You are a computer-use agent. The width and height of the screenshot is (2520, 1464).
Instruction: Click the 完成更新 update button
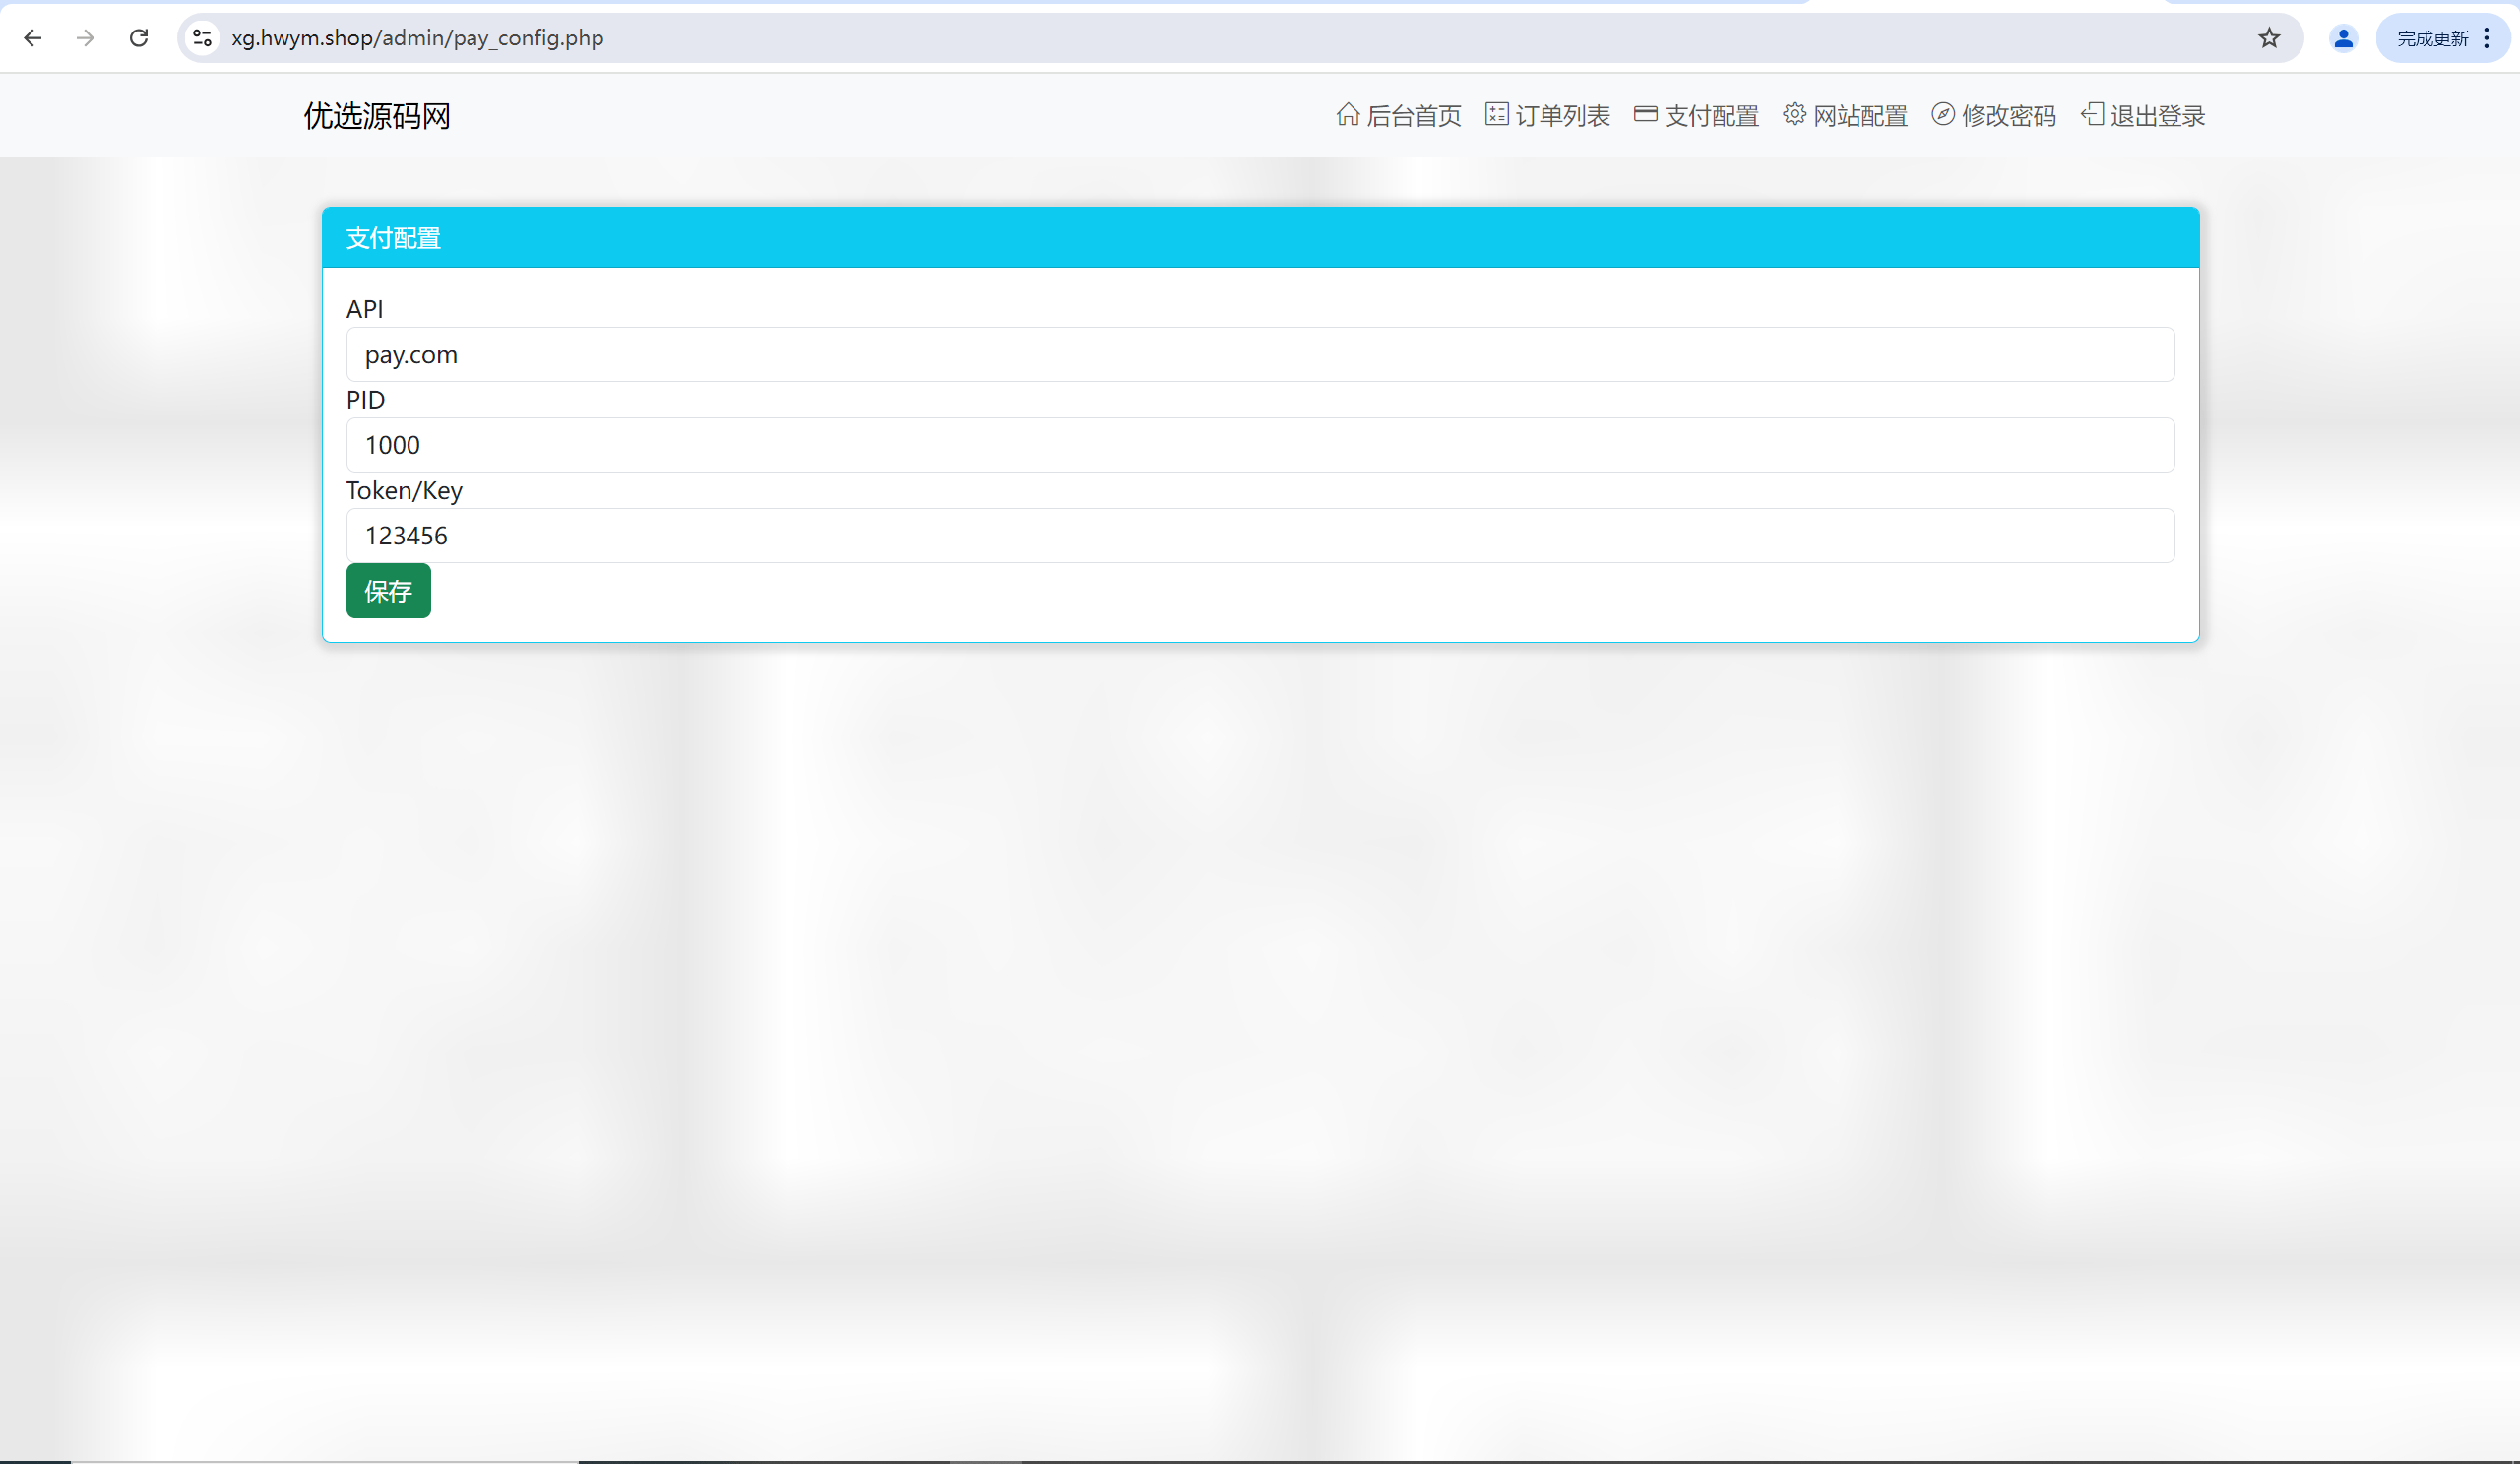coord(2432,38)
